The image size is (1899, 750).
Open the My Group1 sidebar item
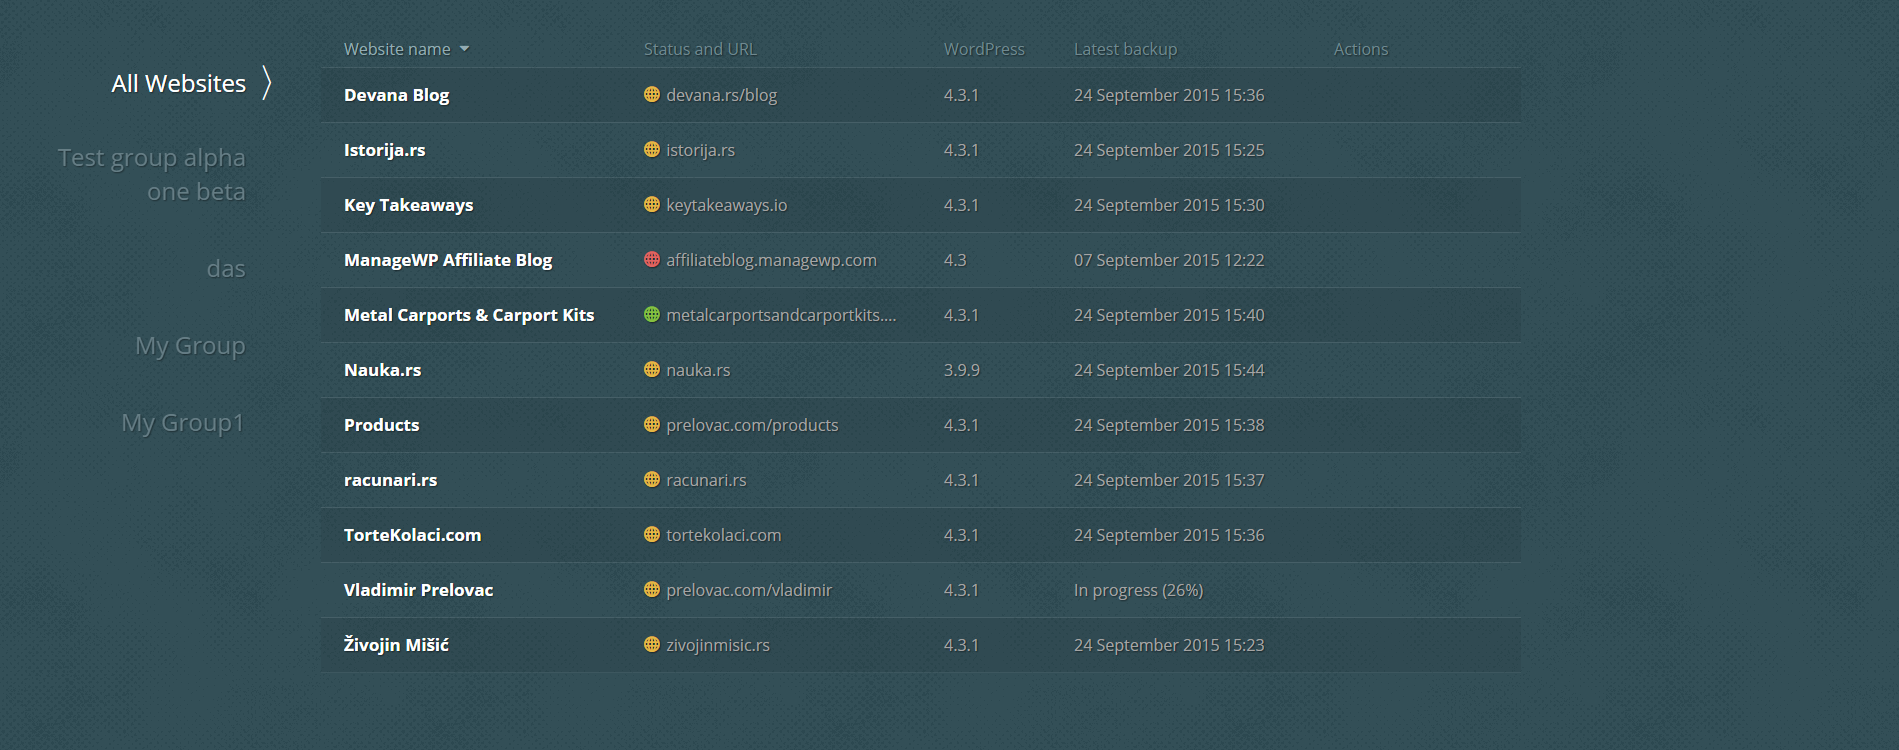pos(182,423)
